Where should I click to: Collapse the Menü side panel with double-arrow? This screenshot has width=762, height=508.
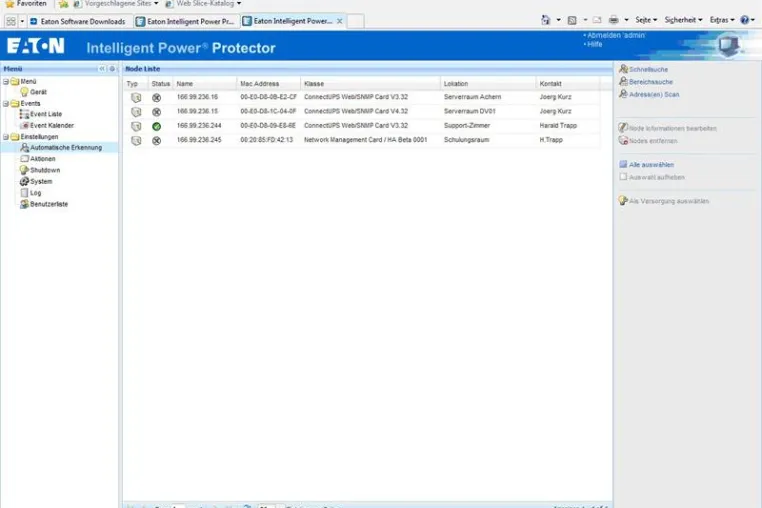[x=102, y=69]
